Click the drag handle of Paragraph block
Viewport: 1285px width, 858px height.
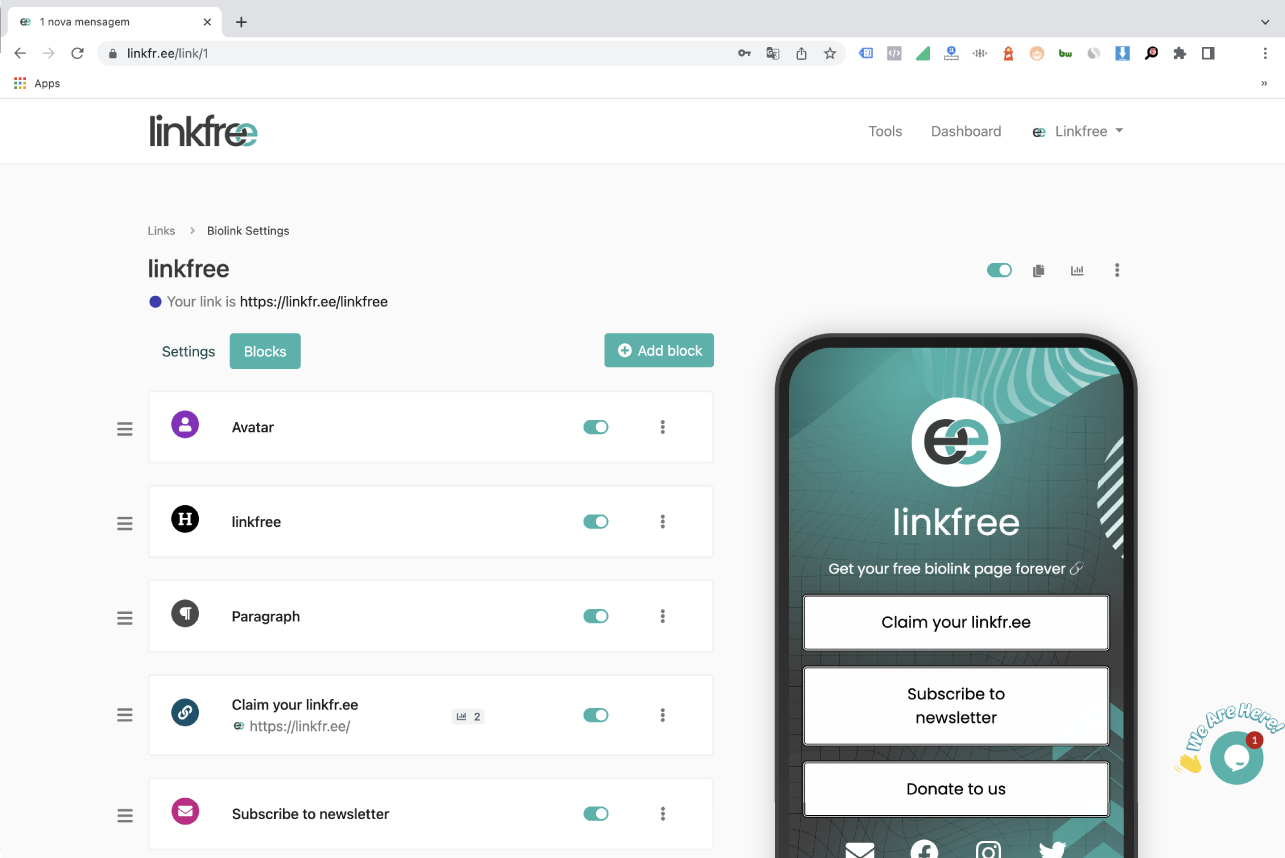tap(125, 618)
